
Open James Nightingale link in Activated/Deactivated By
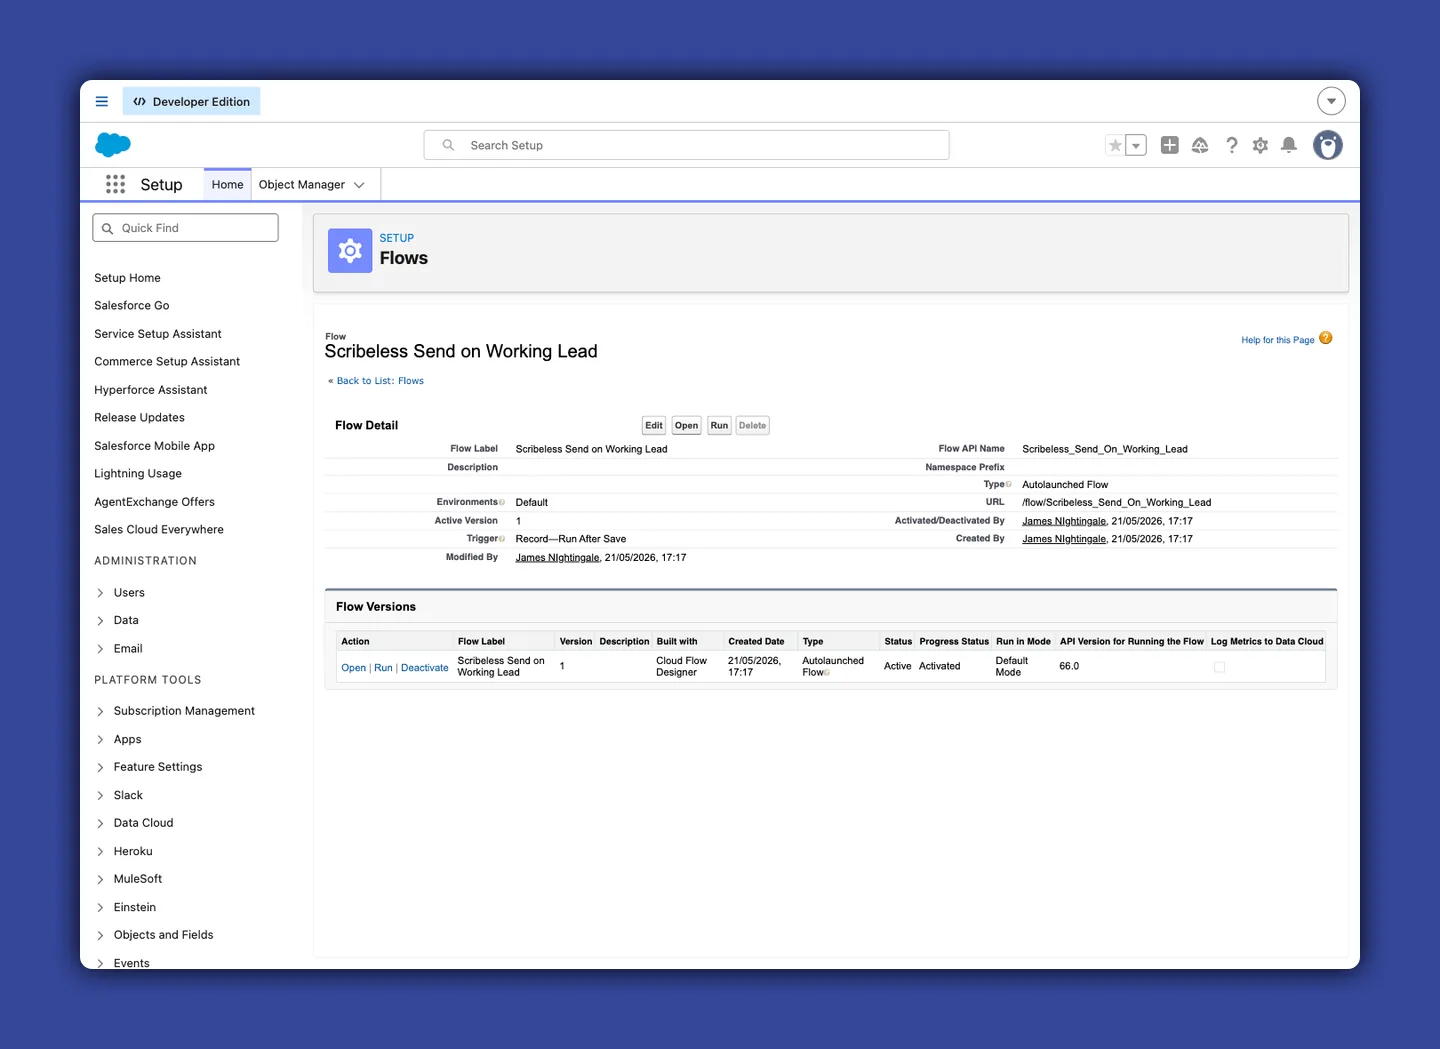tap(1064, 521)
